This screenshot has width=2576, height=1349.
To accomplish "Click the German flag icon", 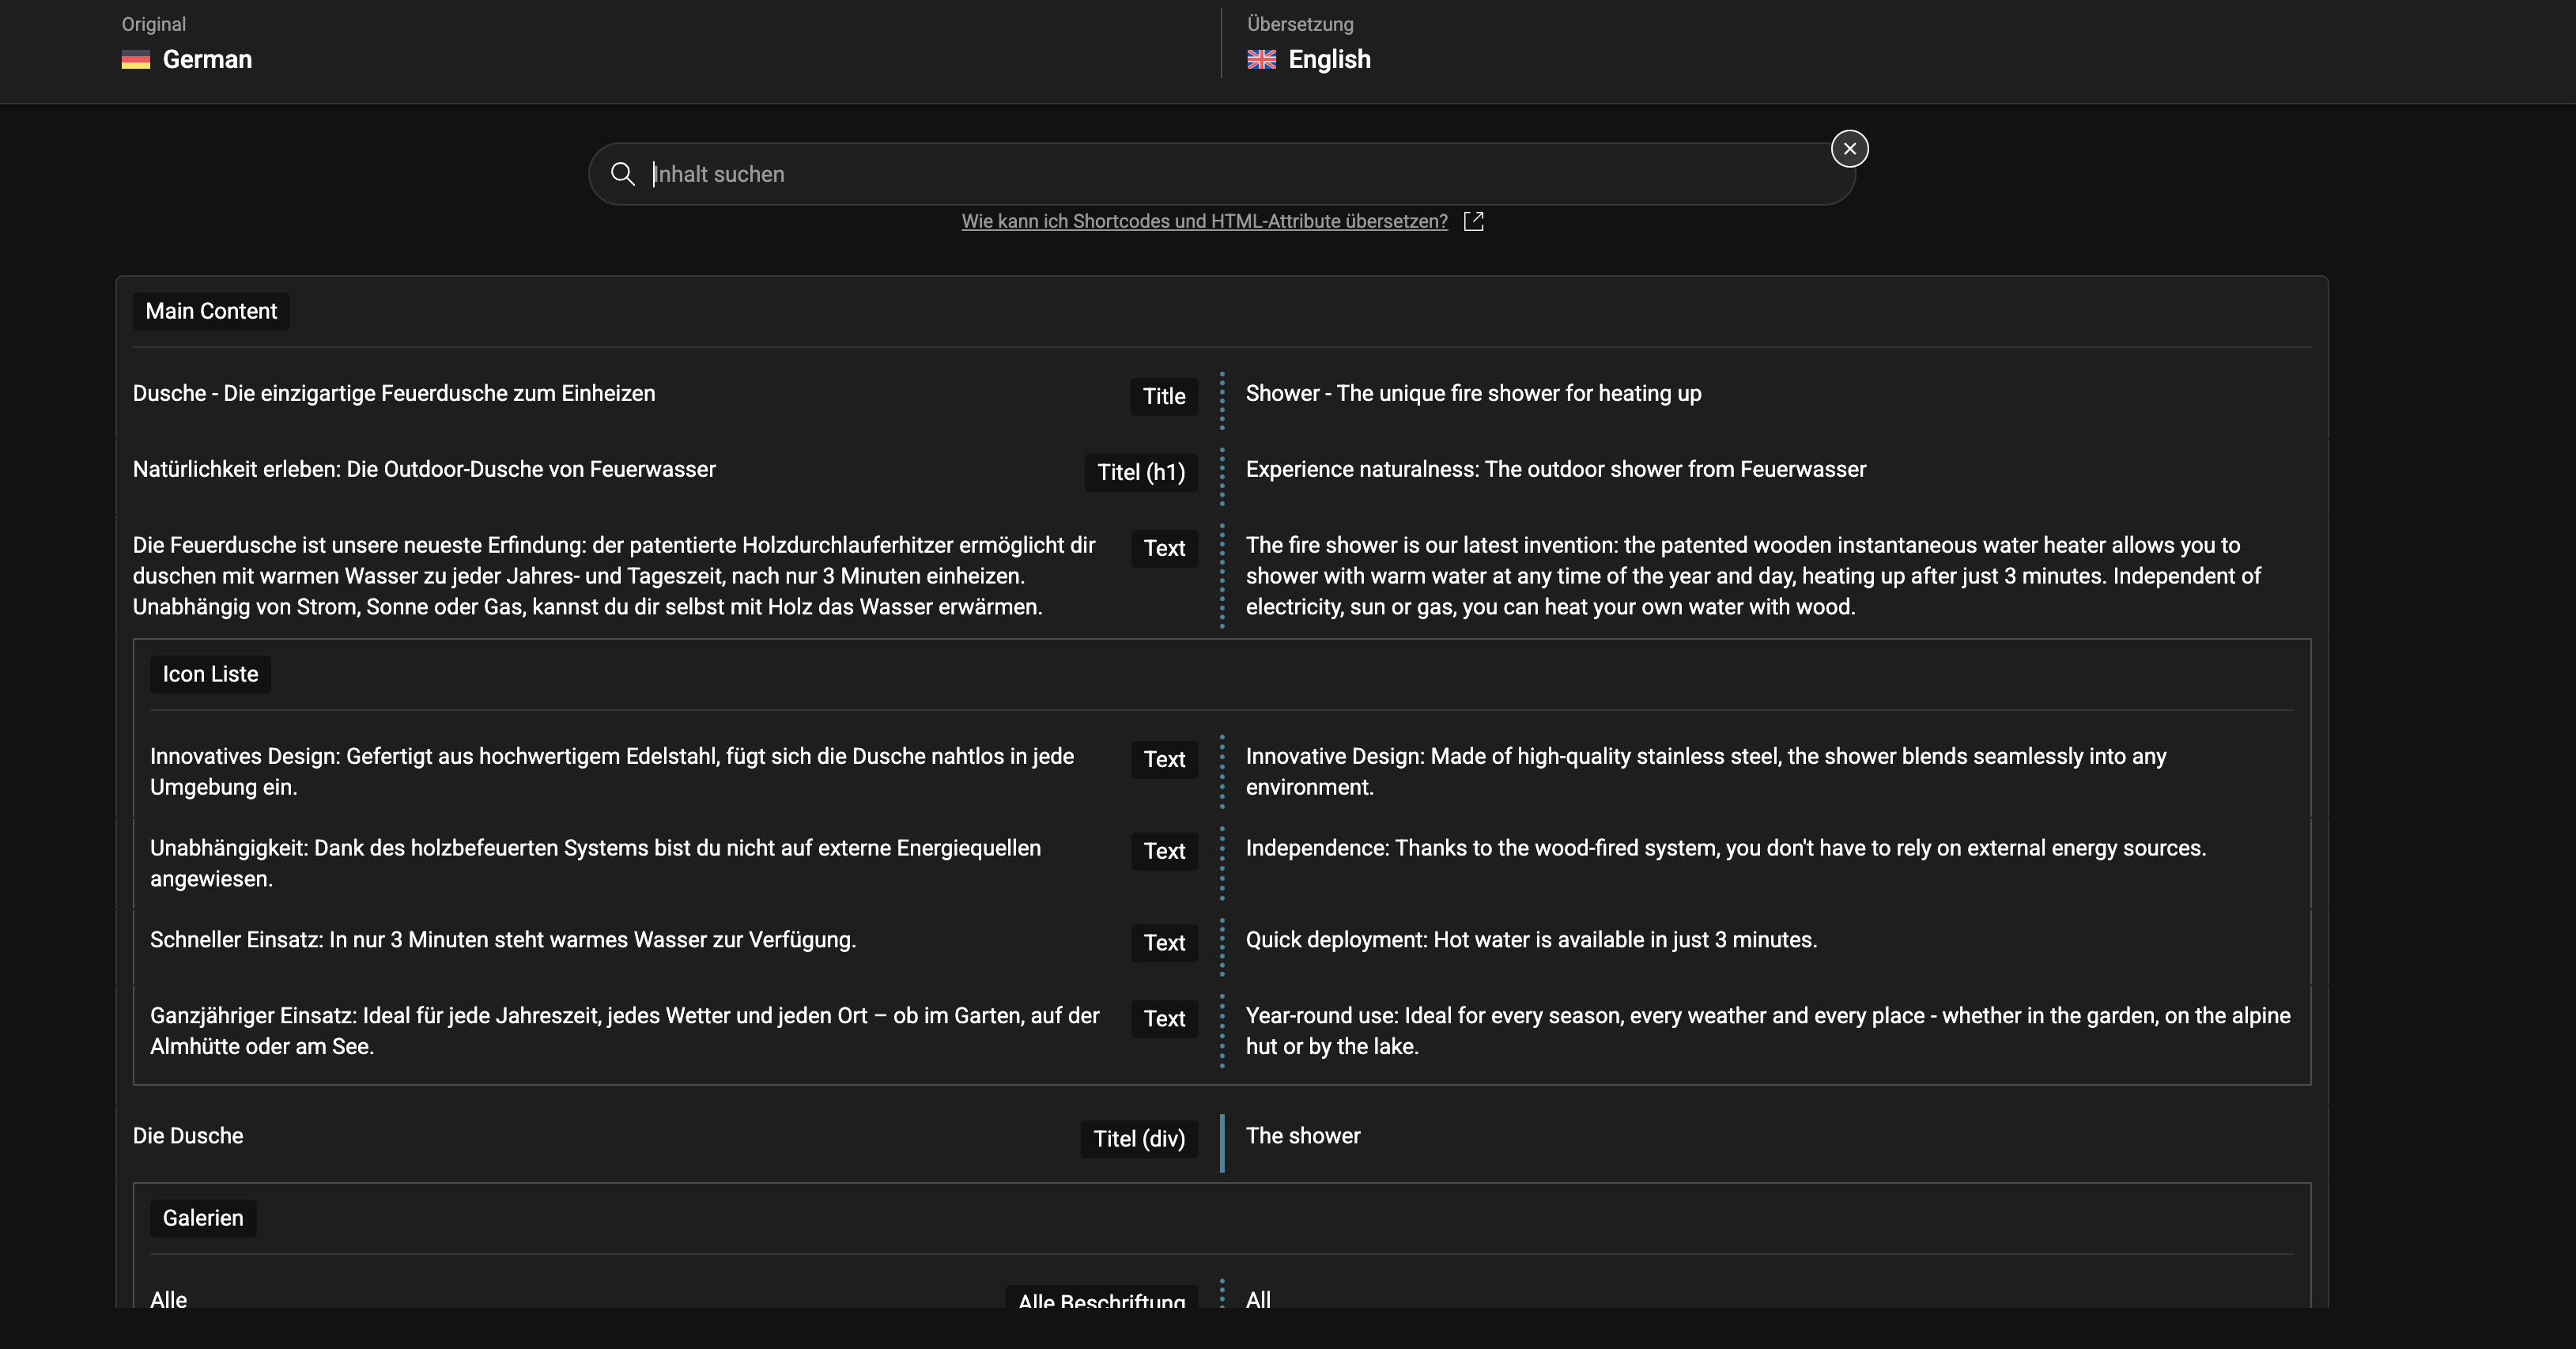I will point(135,60).
